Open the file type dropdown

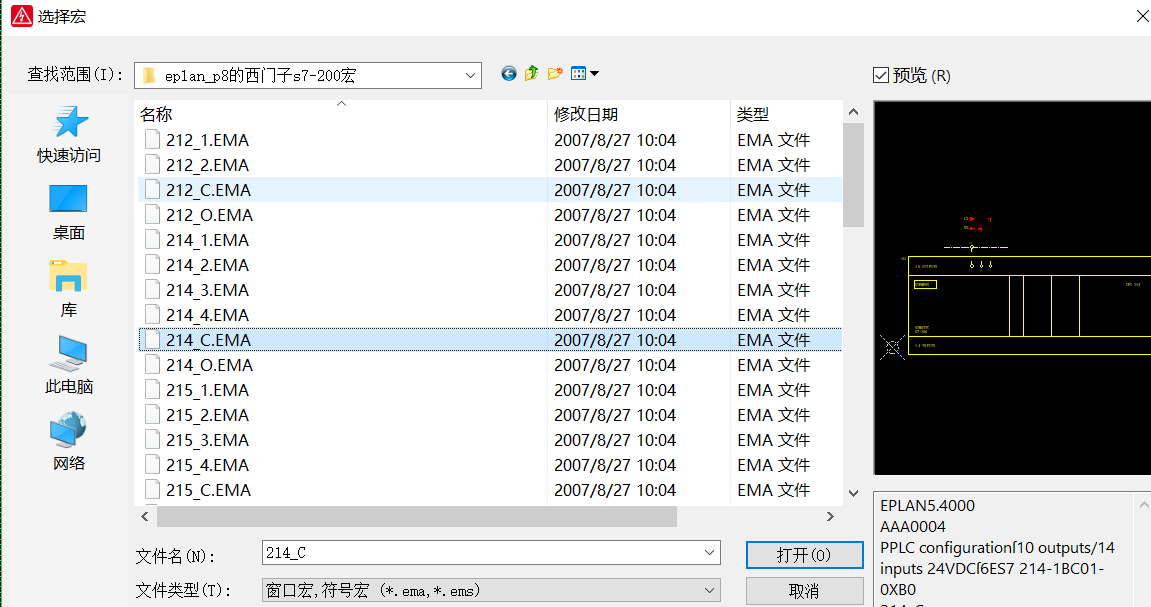(709, 590)
